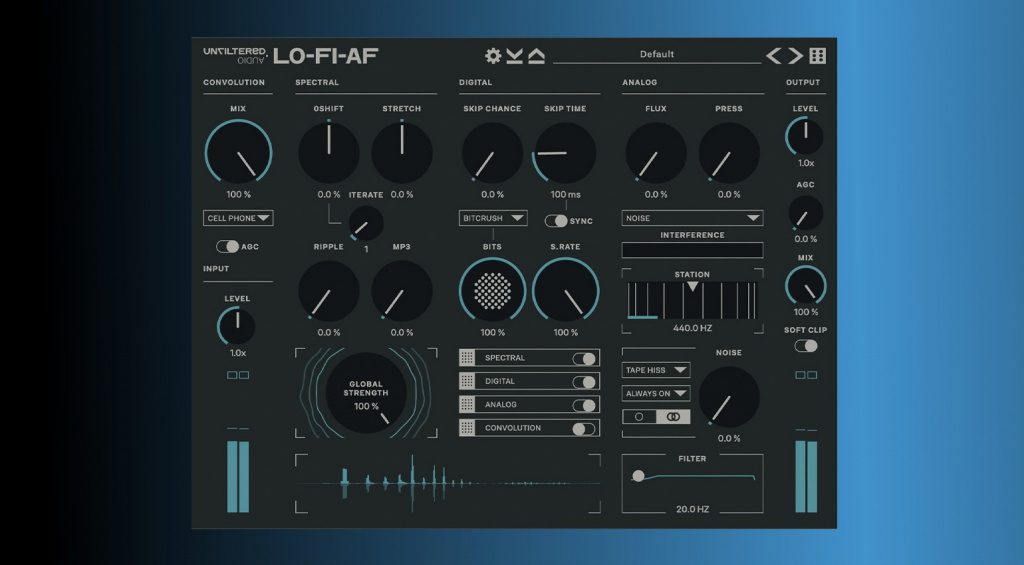The width and height of the screenshot is (1024, 565).
Task: Click the grid icon on Analog row
Action: 467,404
